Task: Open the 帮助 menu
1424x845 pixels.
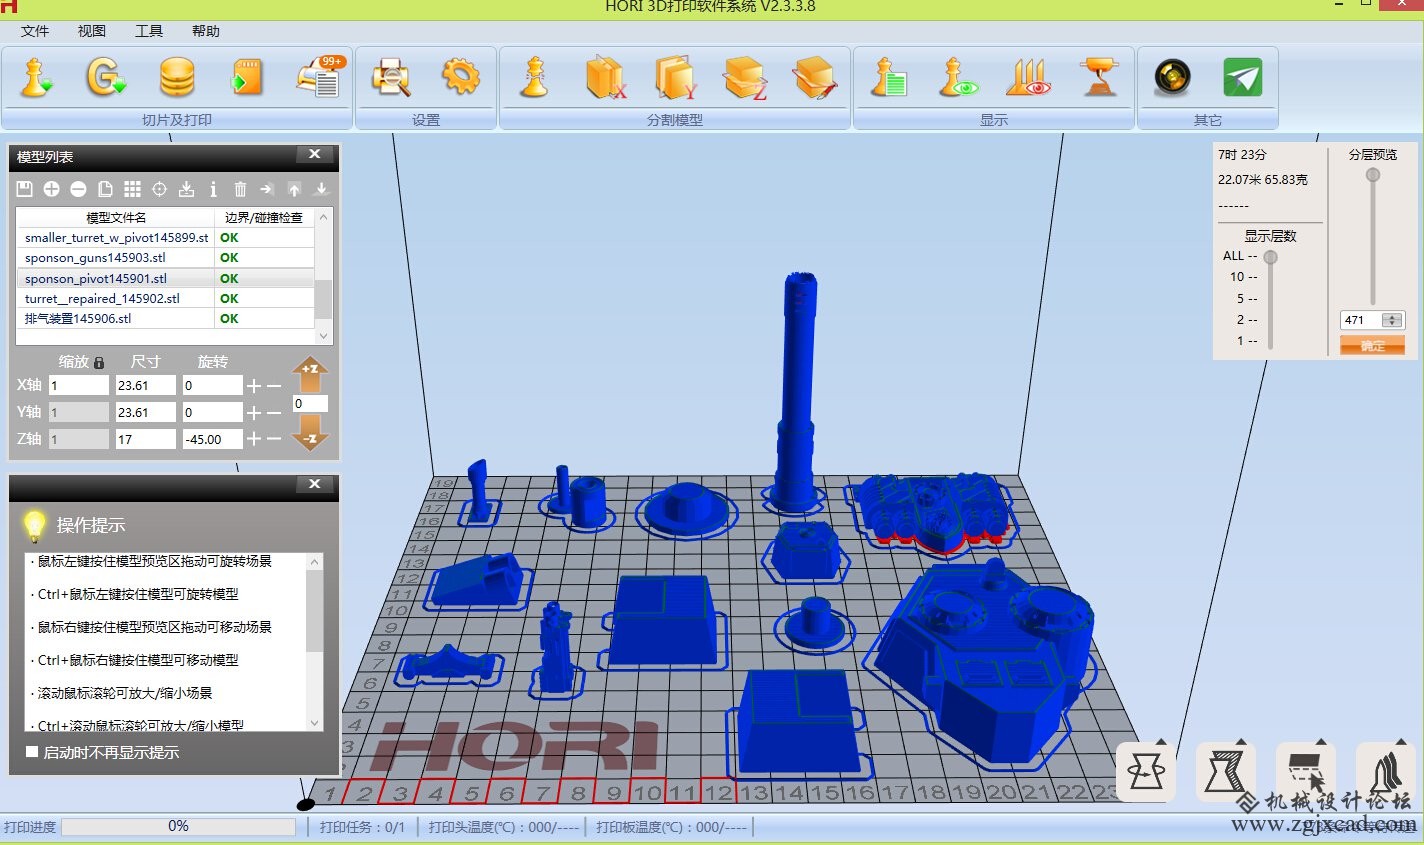Action: click(x=206, y=31)
